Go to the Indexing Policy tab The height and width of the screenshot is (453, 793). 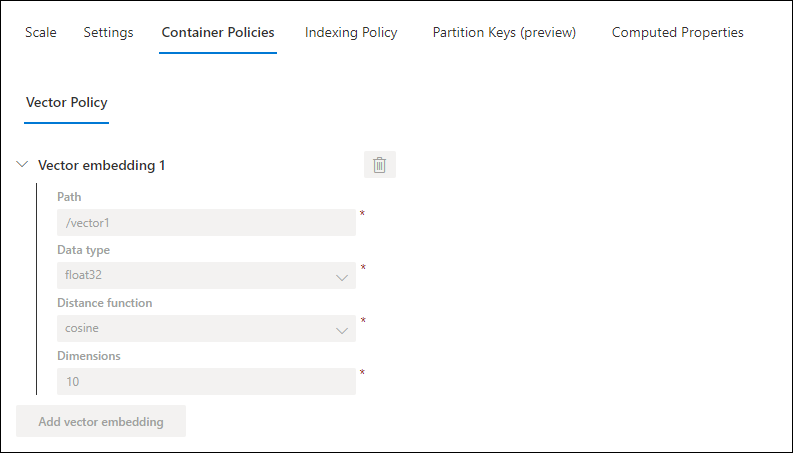tap(351, 32)
